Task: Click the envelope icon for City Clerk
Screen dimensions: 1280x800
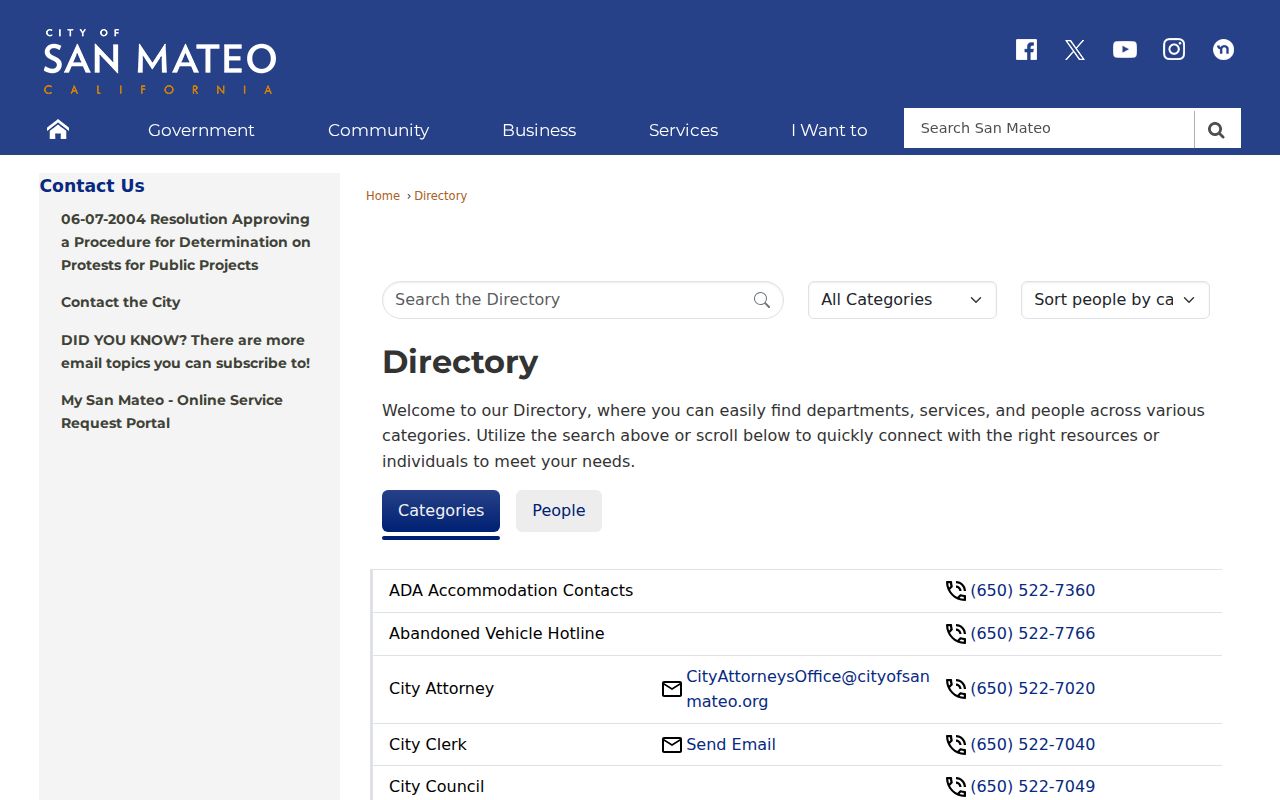Action: [672, 745]
